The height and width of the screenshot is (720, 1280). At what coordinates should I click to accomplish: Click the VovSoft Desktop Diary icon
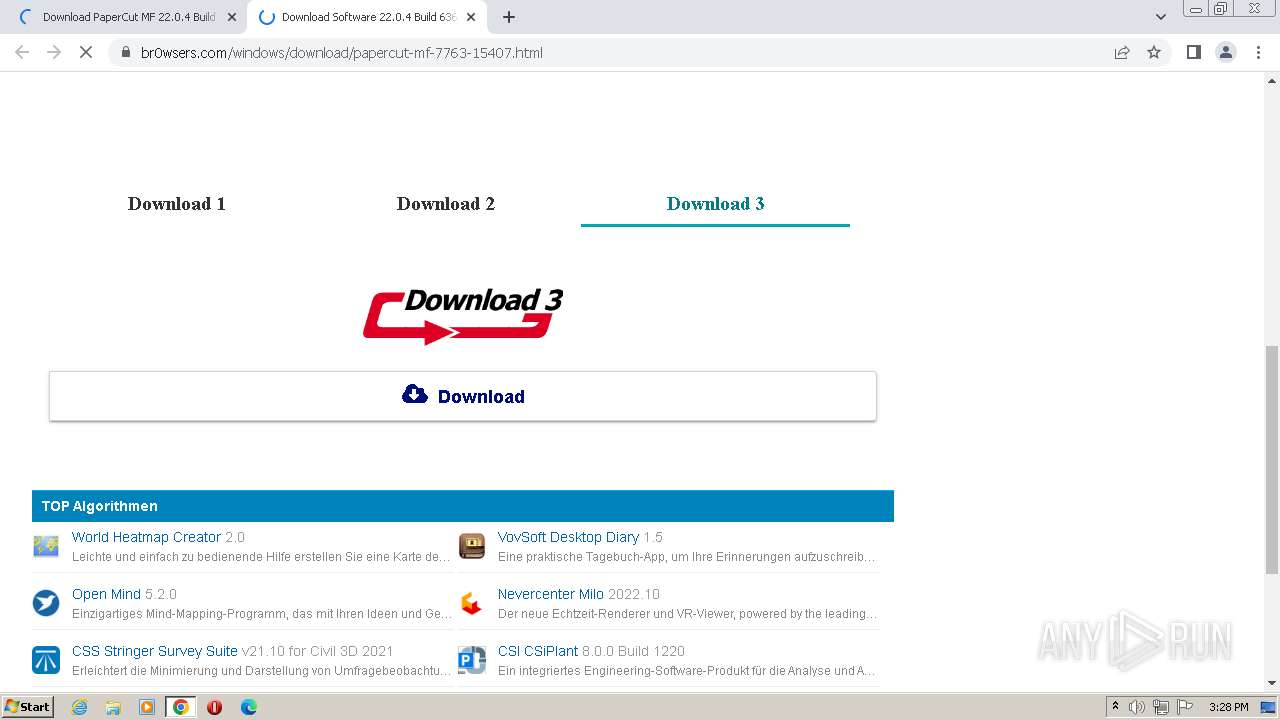tap(472, 546)
